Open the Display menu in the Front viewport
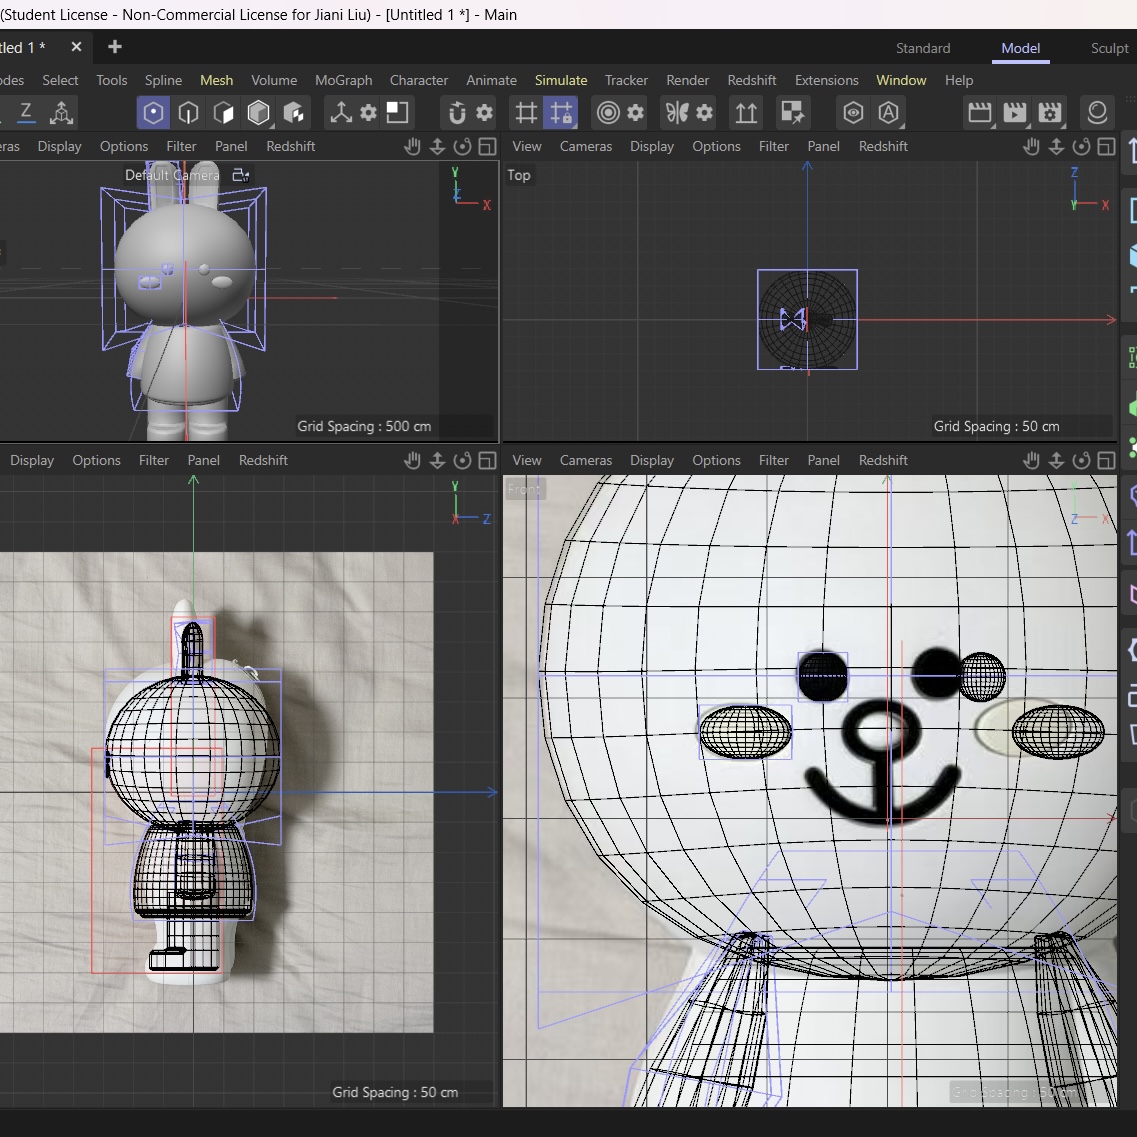This screenshot has height=1137, width=1137. click(652, 460)
